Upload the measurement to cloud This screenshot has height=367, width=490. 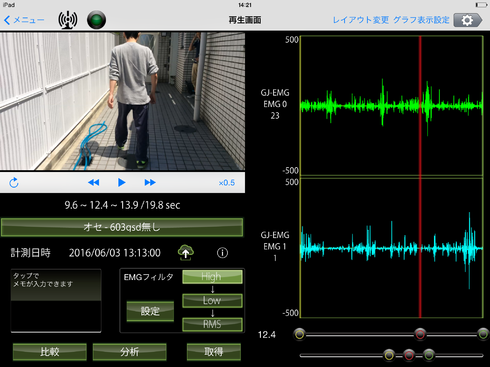[x=186, y=252]
